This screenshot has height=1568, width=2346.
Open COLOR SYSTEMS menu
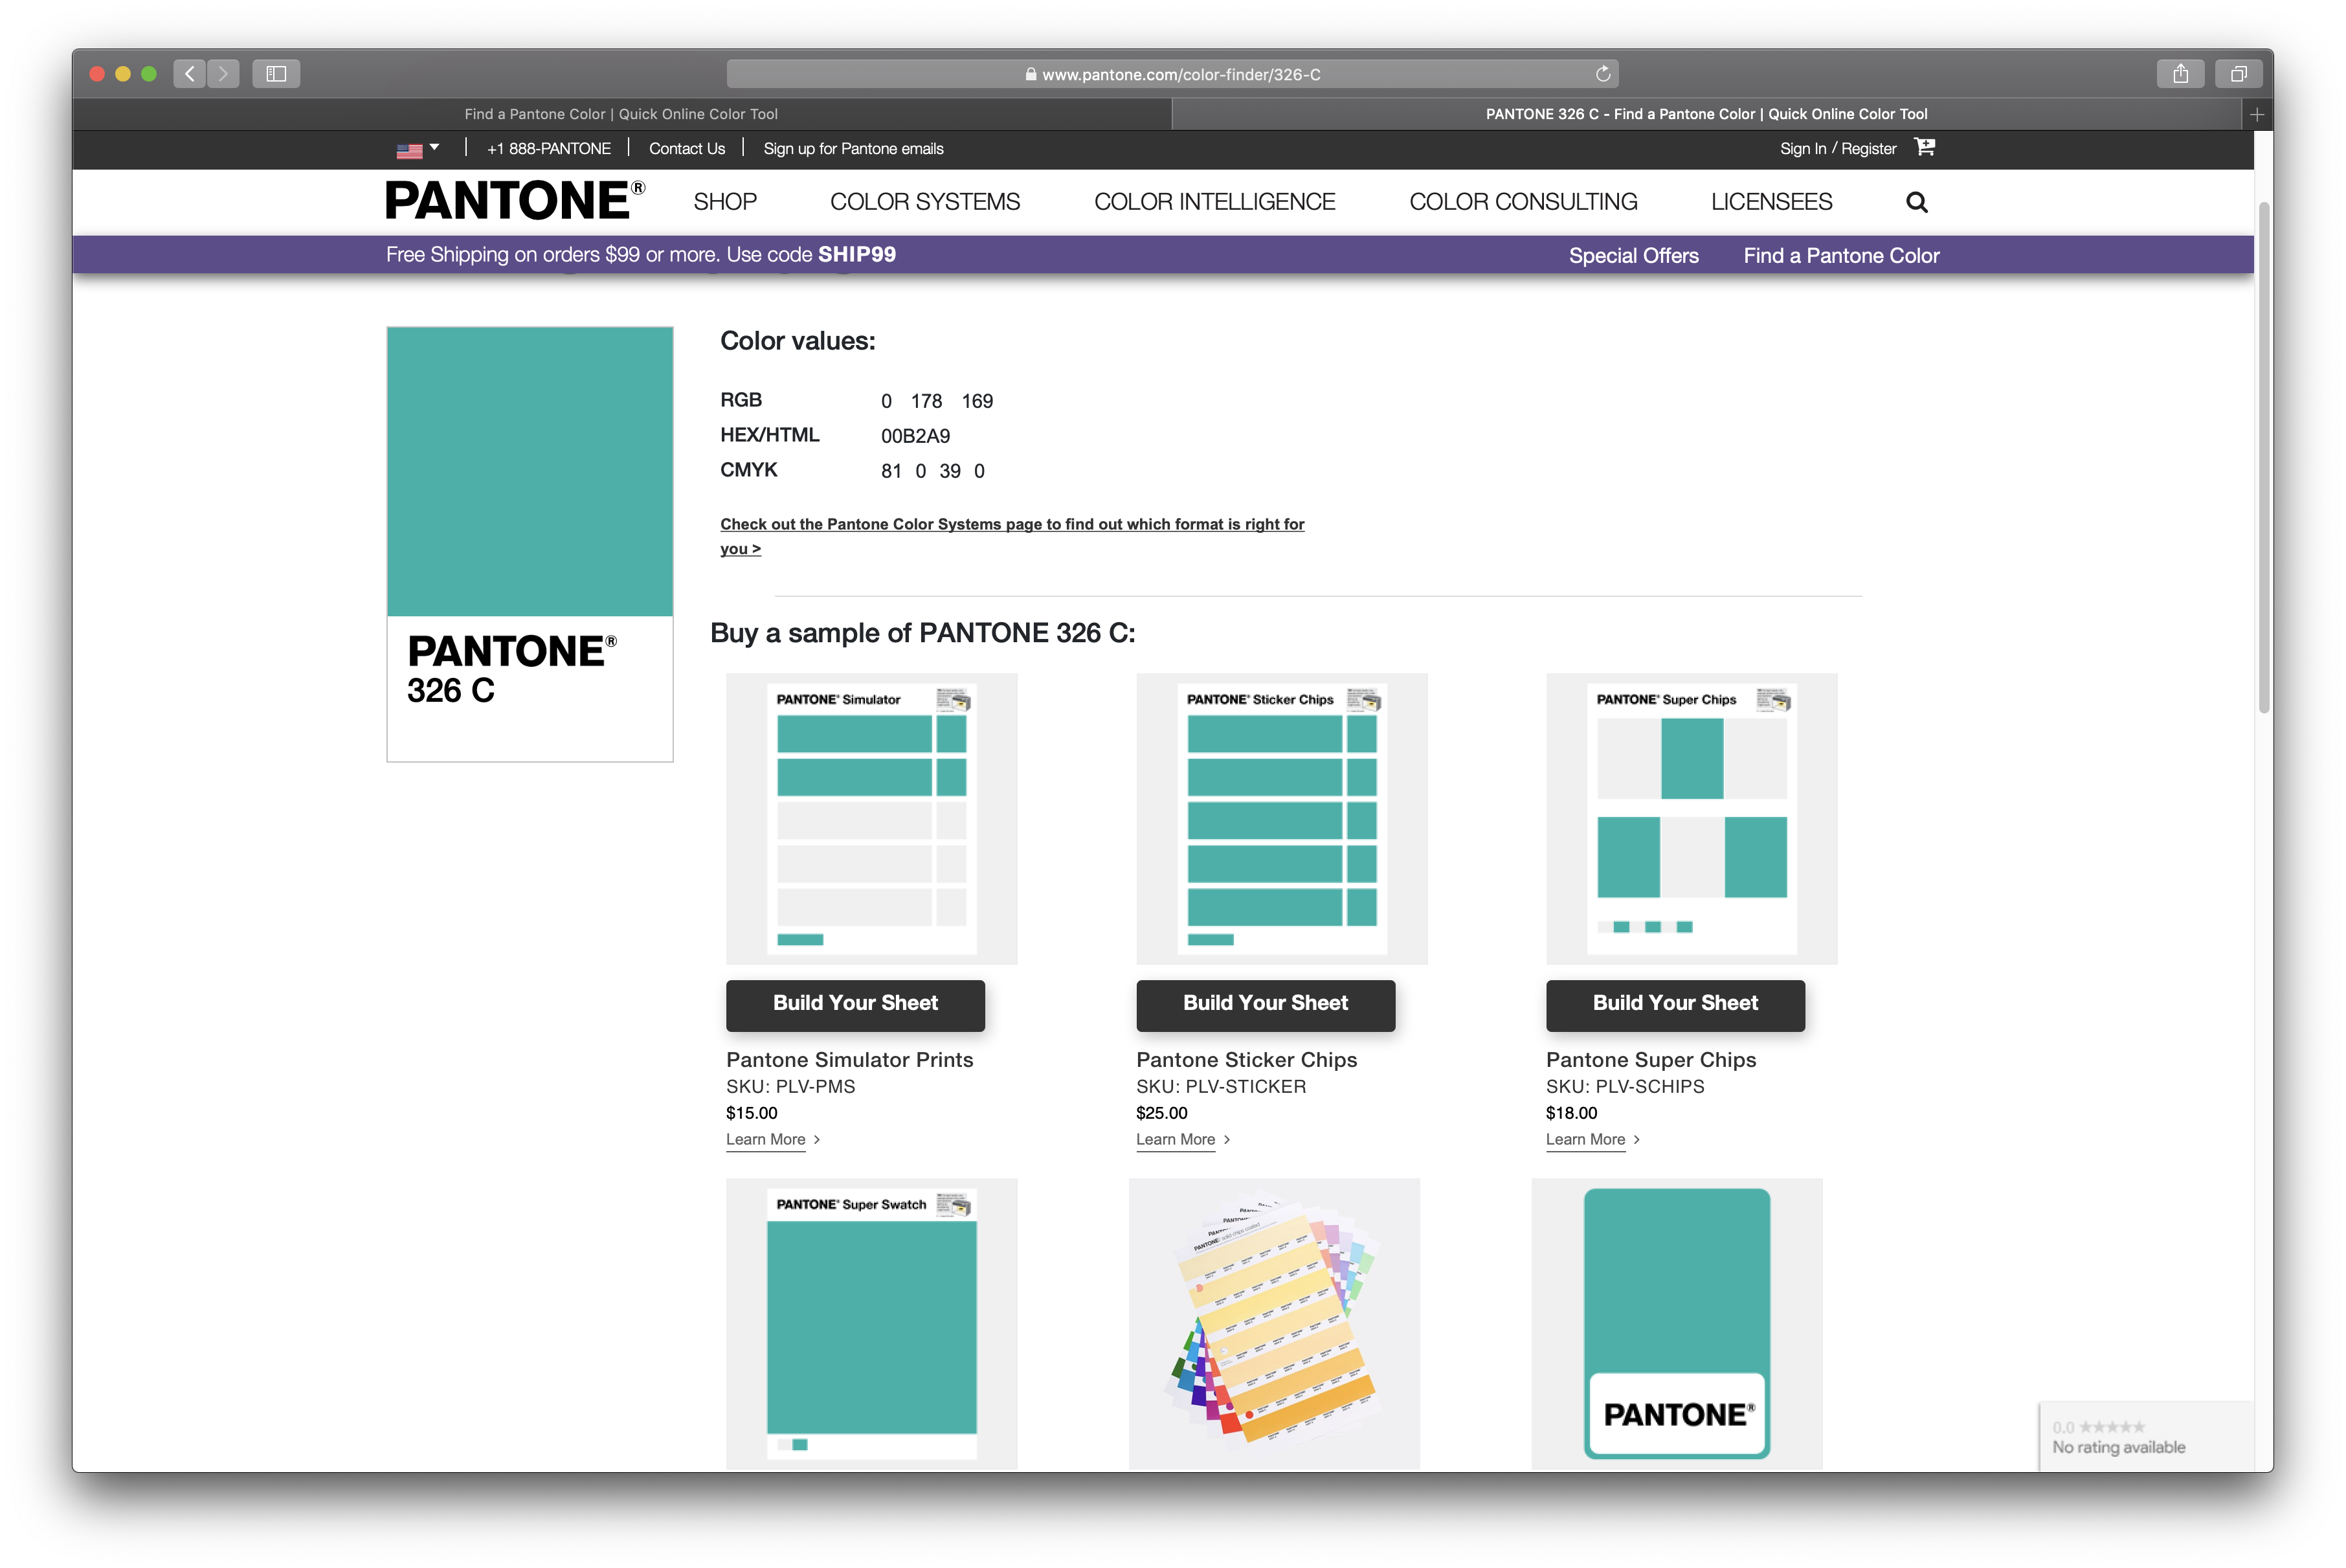coord(925,202)
